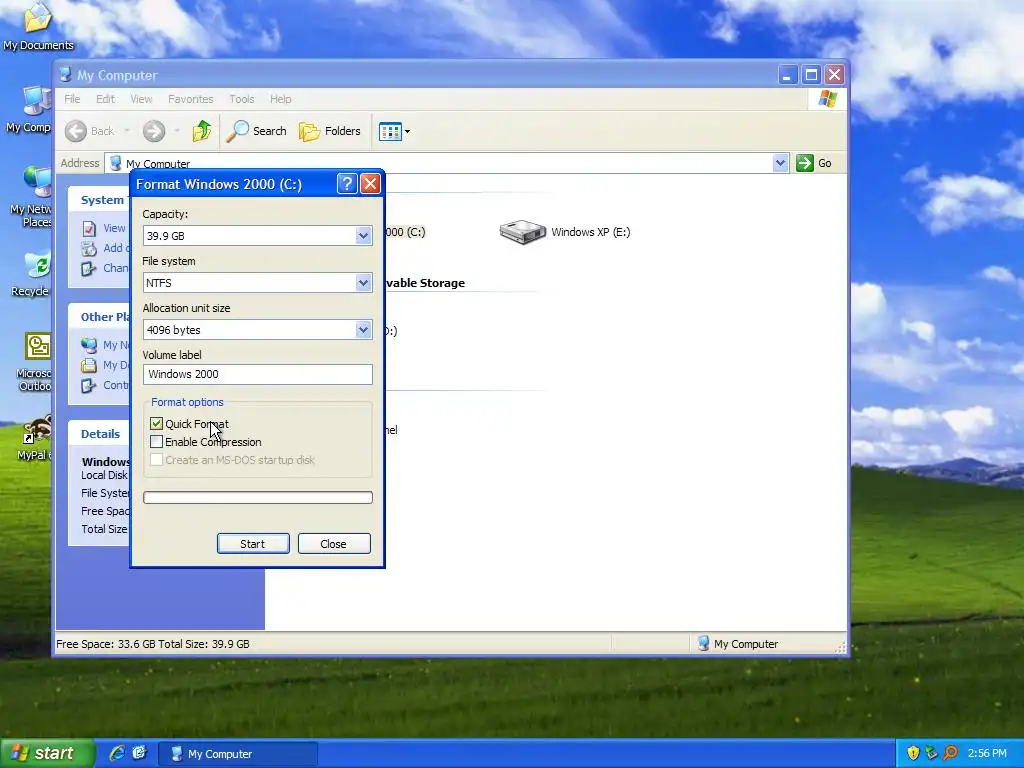Open the Edit menu
Image resolution: width=1024 pixels, height=768 pixels.
(x=105, y=99)
